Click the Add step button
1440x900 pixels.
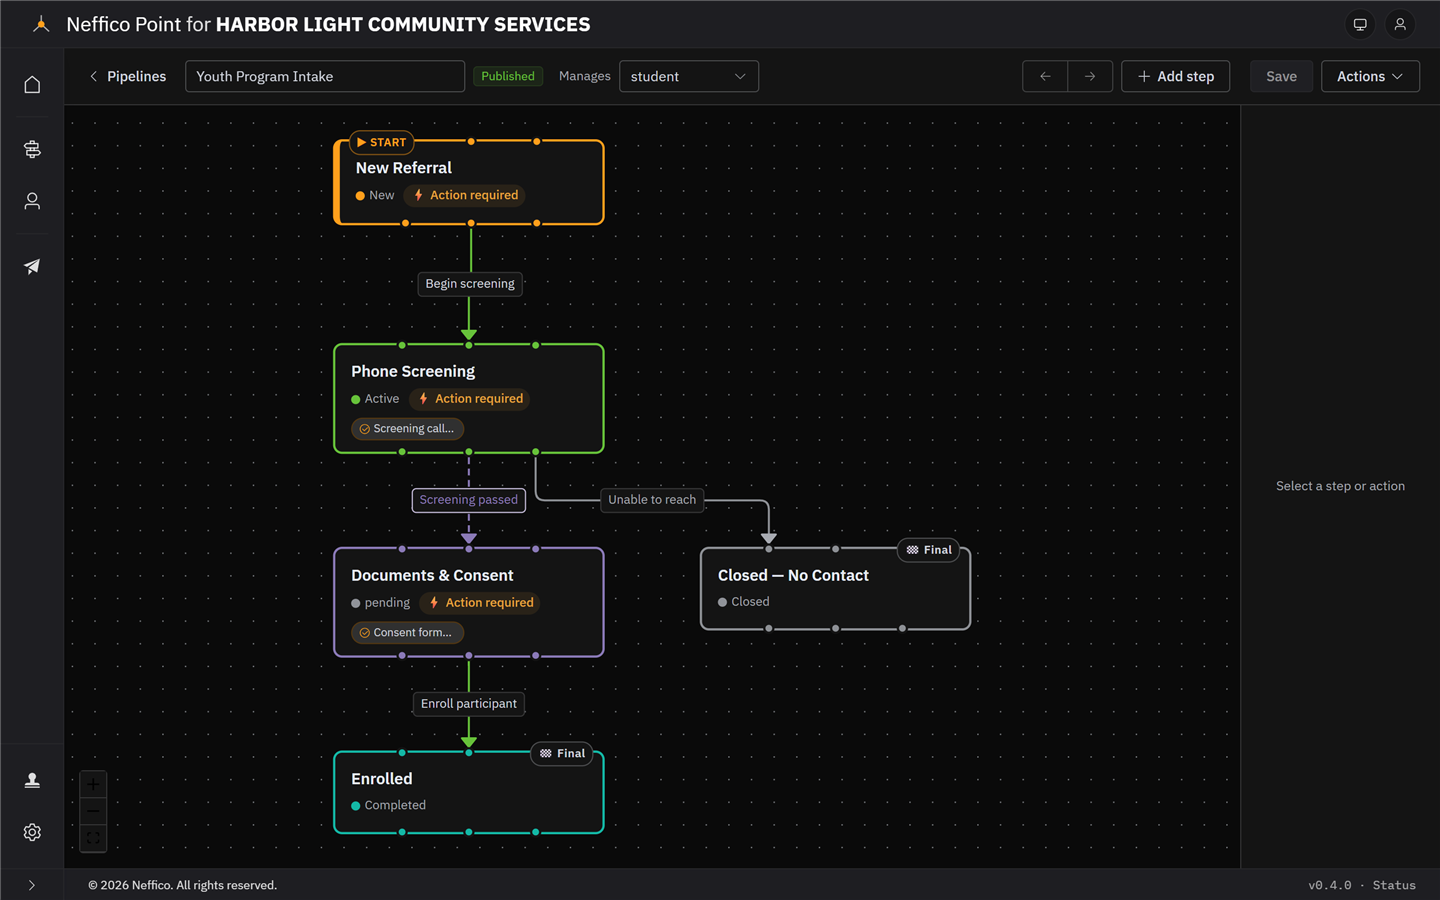pyautogui.click(x=1176, y=76)
